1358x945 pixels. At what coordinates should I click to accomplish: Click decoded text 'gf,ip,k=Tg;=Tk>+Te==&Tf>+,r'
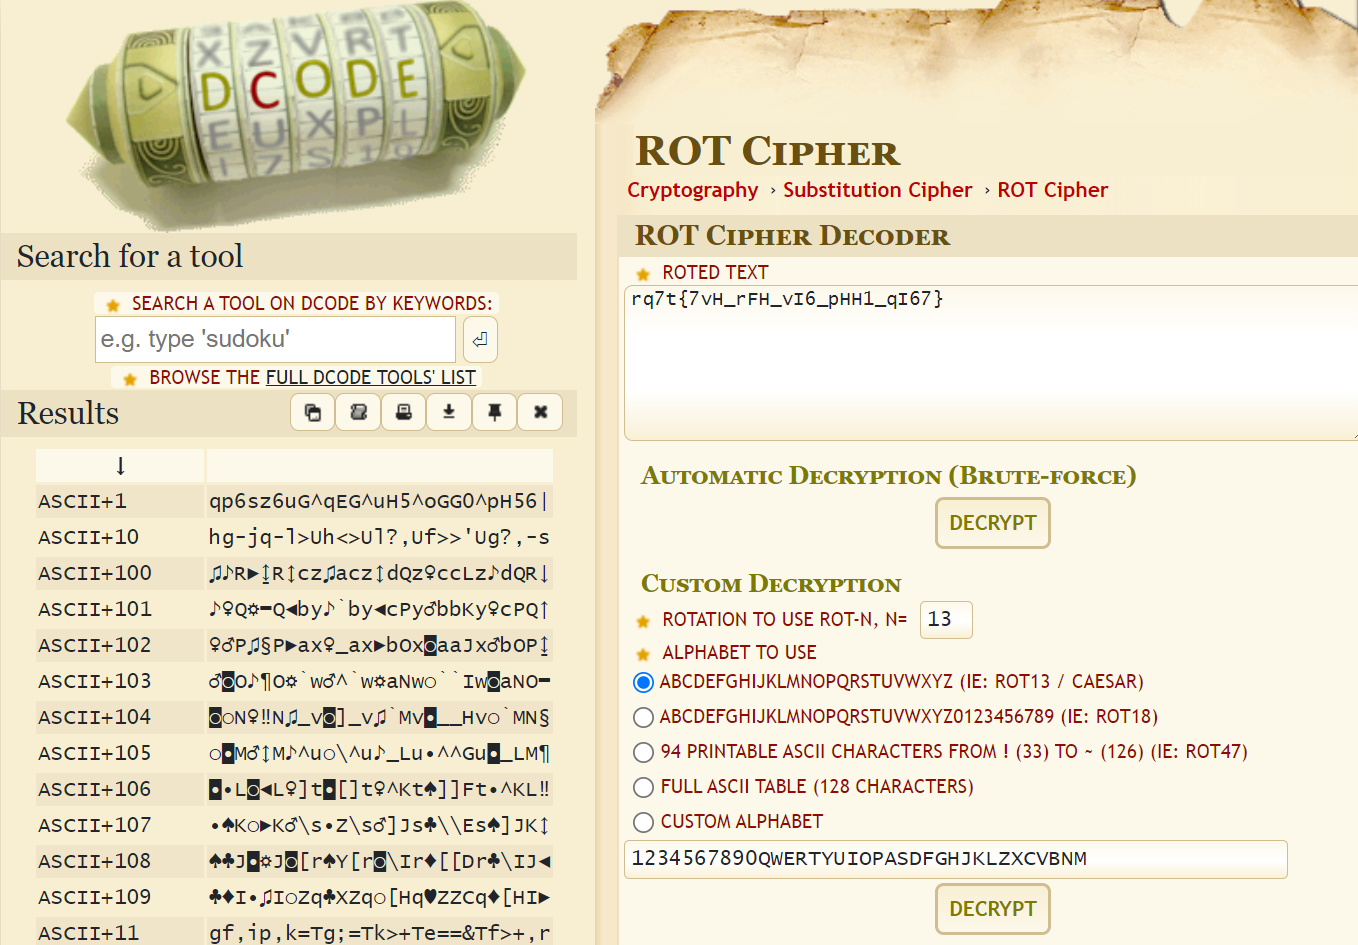379,933
